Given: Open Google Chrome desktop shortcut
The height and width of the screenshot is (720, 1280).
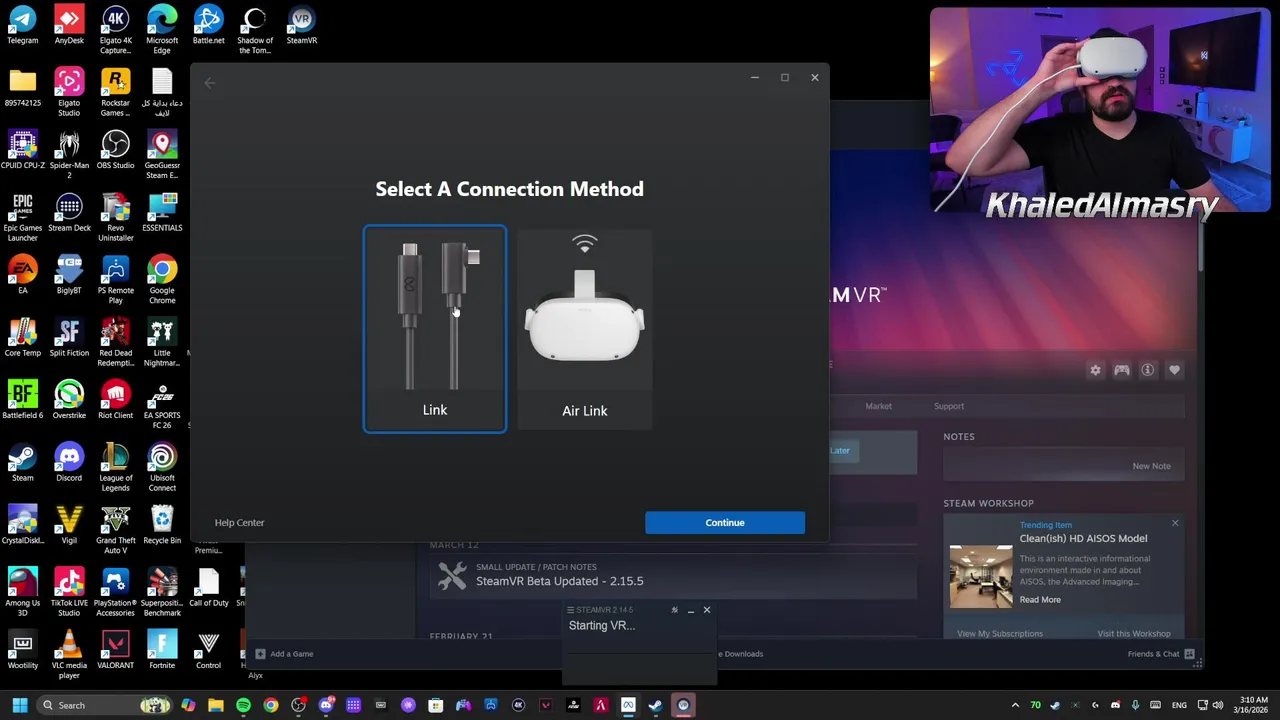Looking at the screenshot, I should tap(162, 280).
